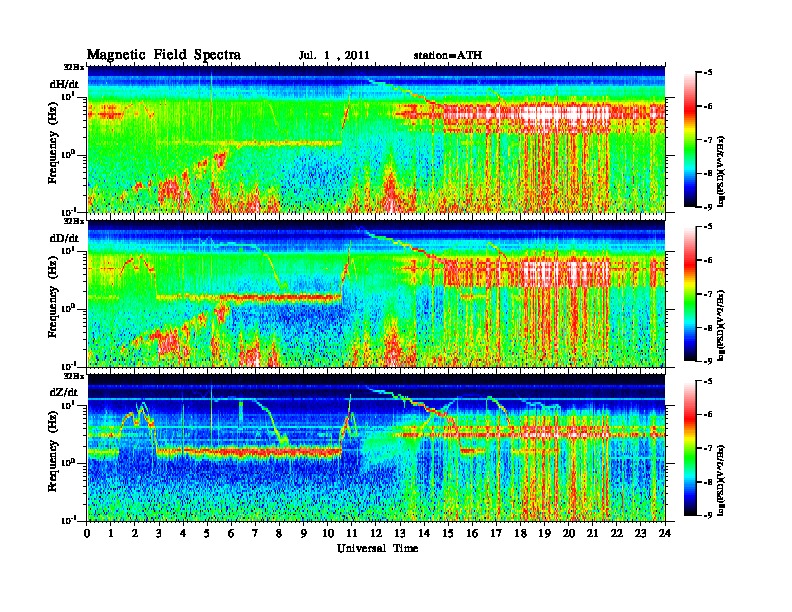792x612 pixels.
Task: Click hour 7 tick label on time axis
Action: pyautogui.click(x=256, y=533)
